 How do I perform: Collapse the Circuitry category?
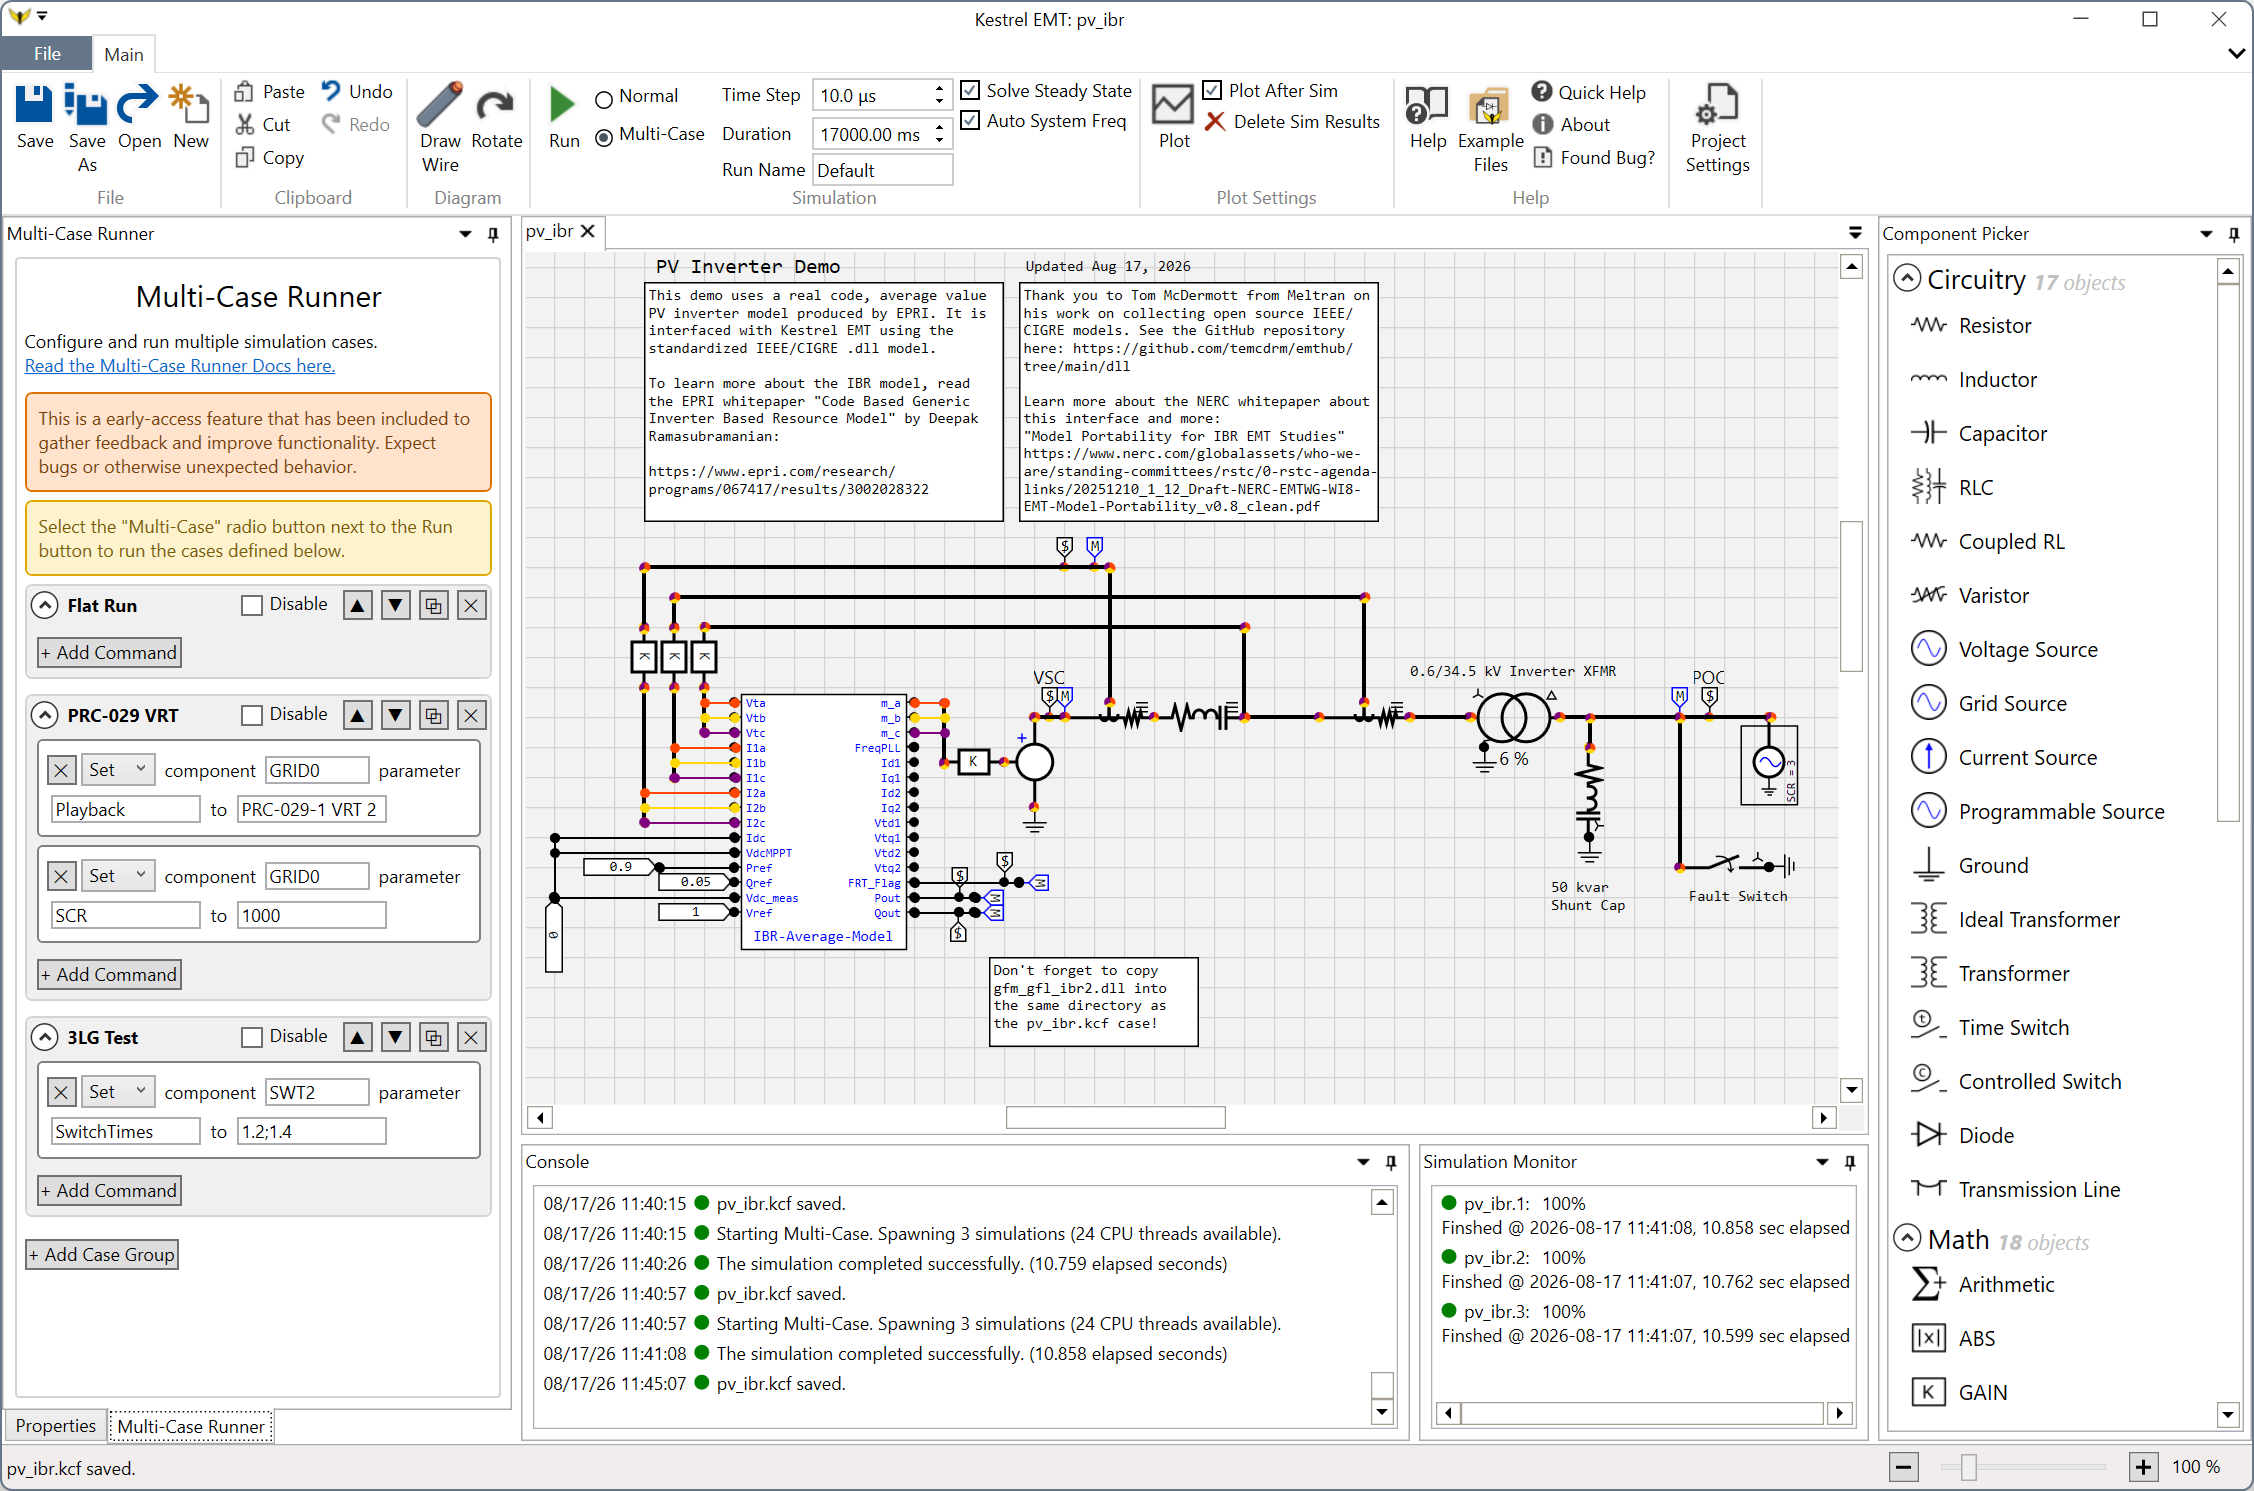(x=1907, y=278)
